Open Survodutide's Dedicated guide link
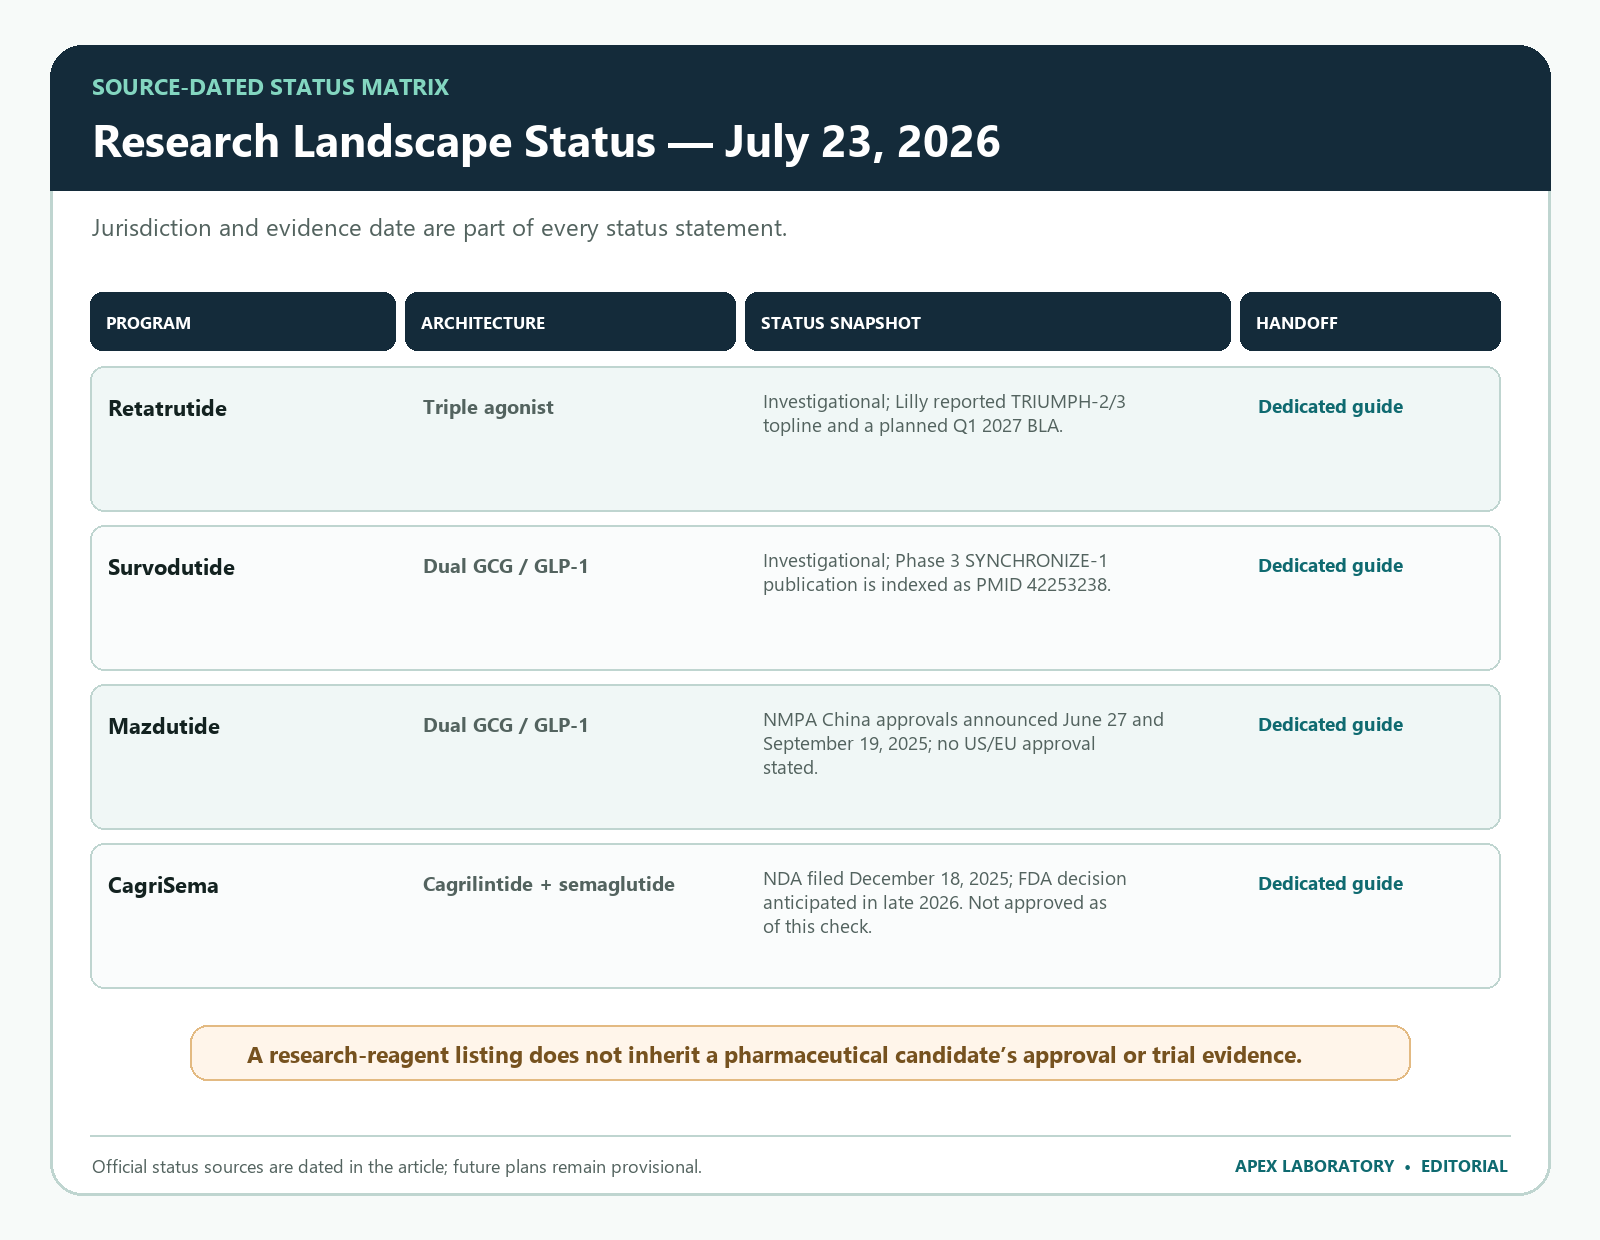Image resolution: width=1600 pixels, height=1240 pixels. [x=1330, y=566]
